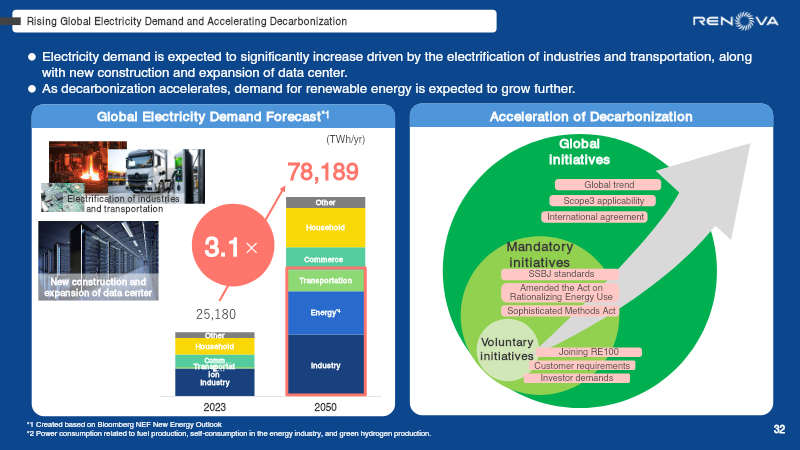Image resolution: width=800 pixels, height=450 pixels.
Task: Select the SSBJ standards label
Action: pos(560,274)
